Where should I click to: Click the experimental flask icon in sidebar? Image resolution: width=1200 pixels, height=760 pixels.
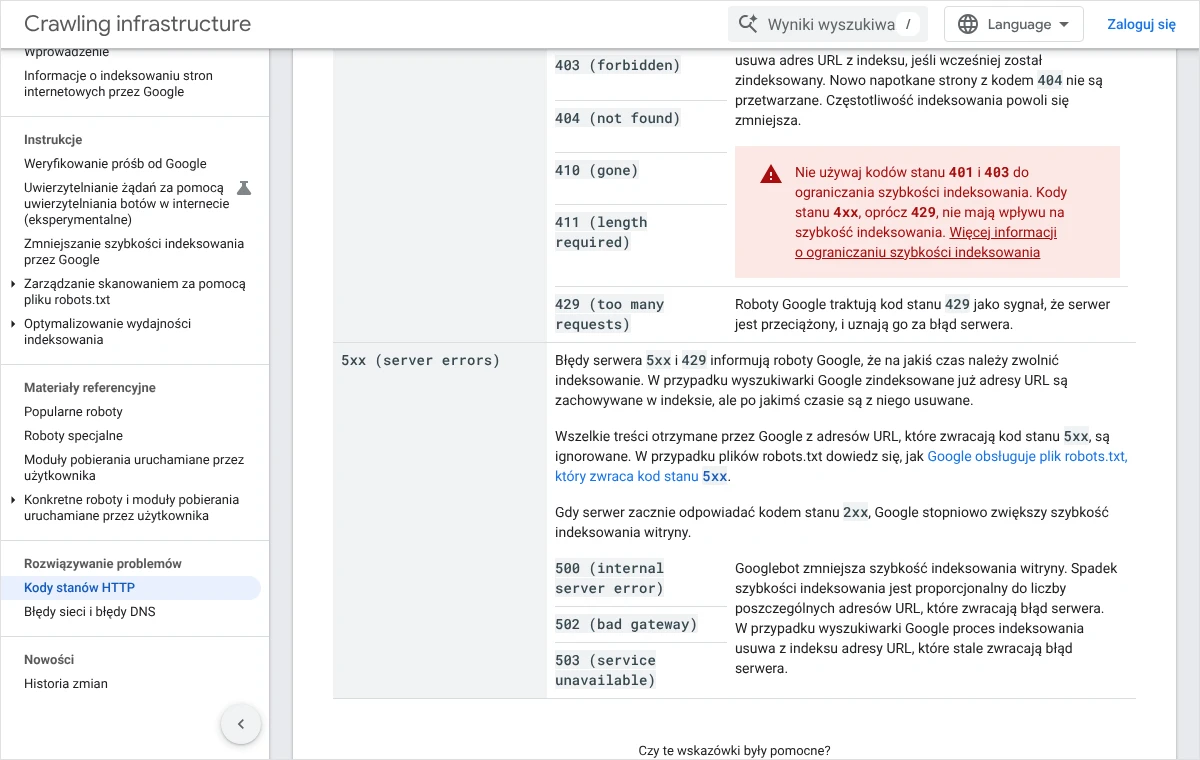coord(243,188)
